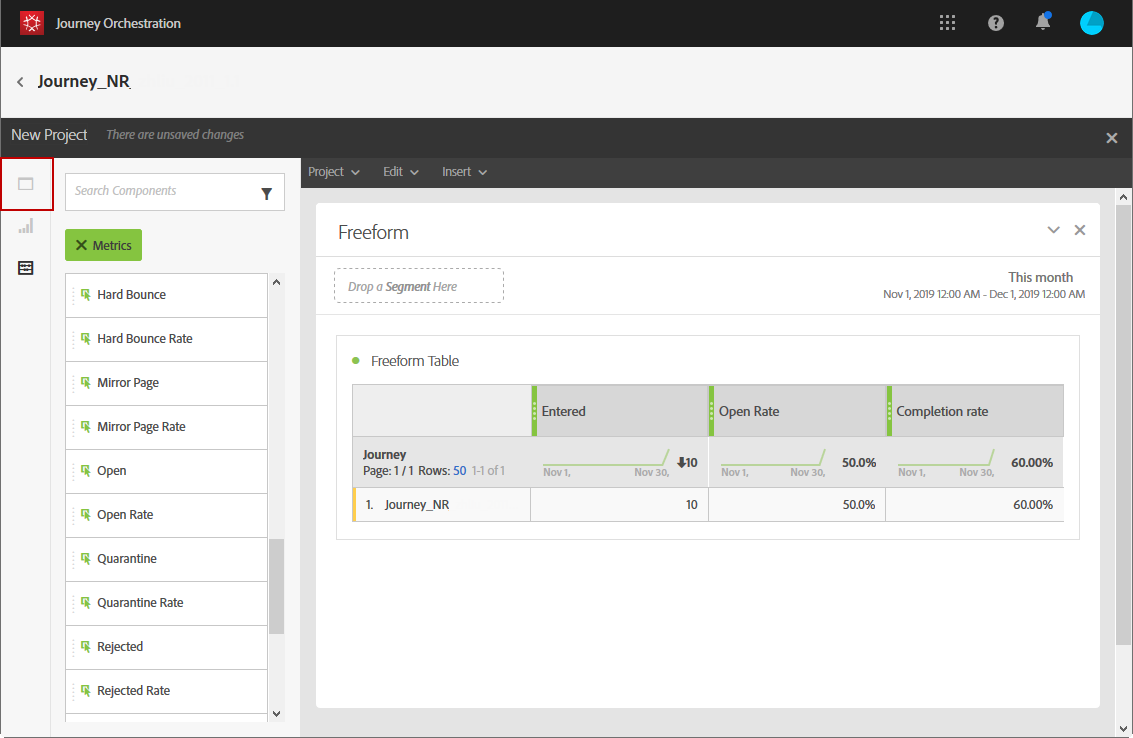1133x738 pixels.
Task: Open the notifications bell
Action: (x=1043, y=22)
